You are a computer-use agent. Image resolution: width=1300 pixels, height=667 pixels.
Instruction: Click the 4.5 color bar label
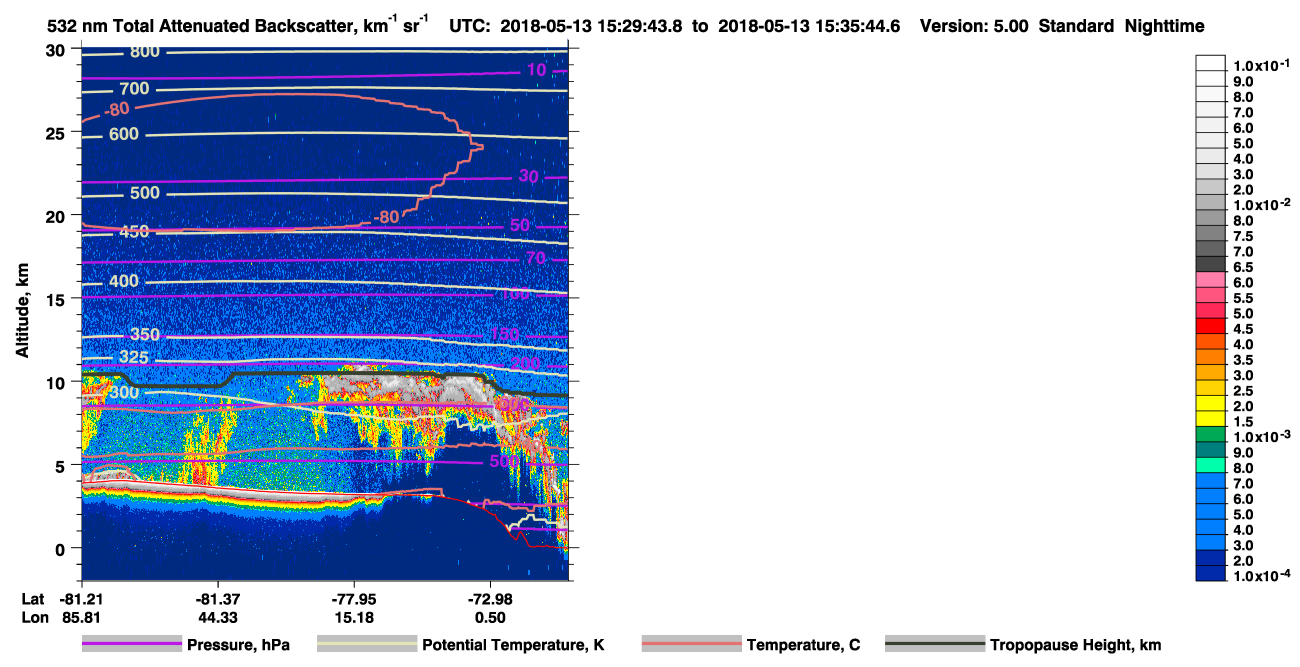tap(1243, 329)
